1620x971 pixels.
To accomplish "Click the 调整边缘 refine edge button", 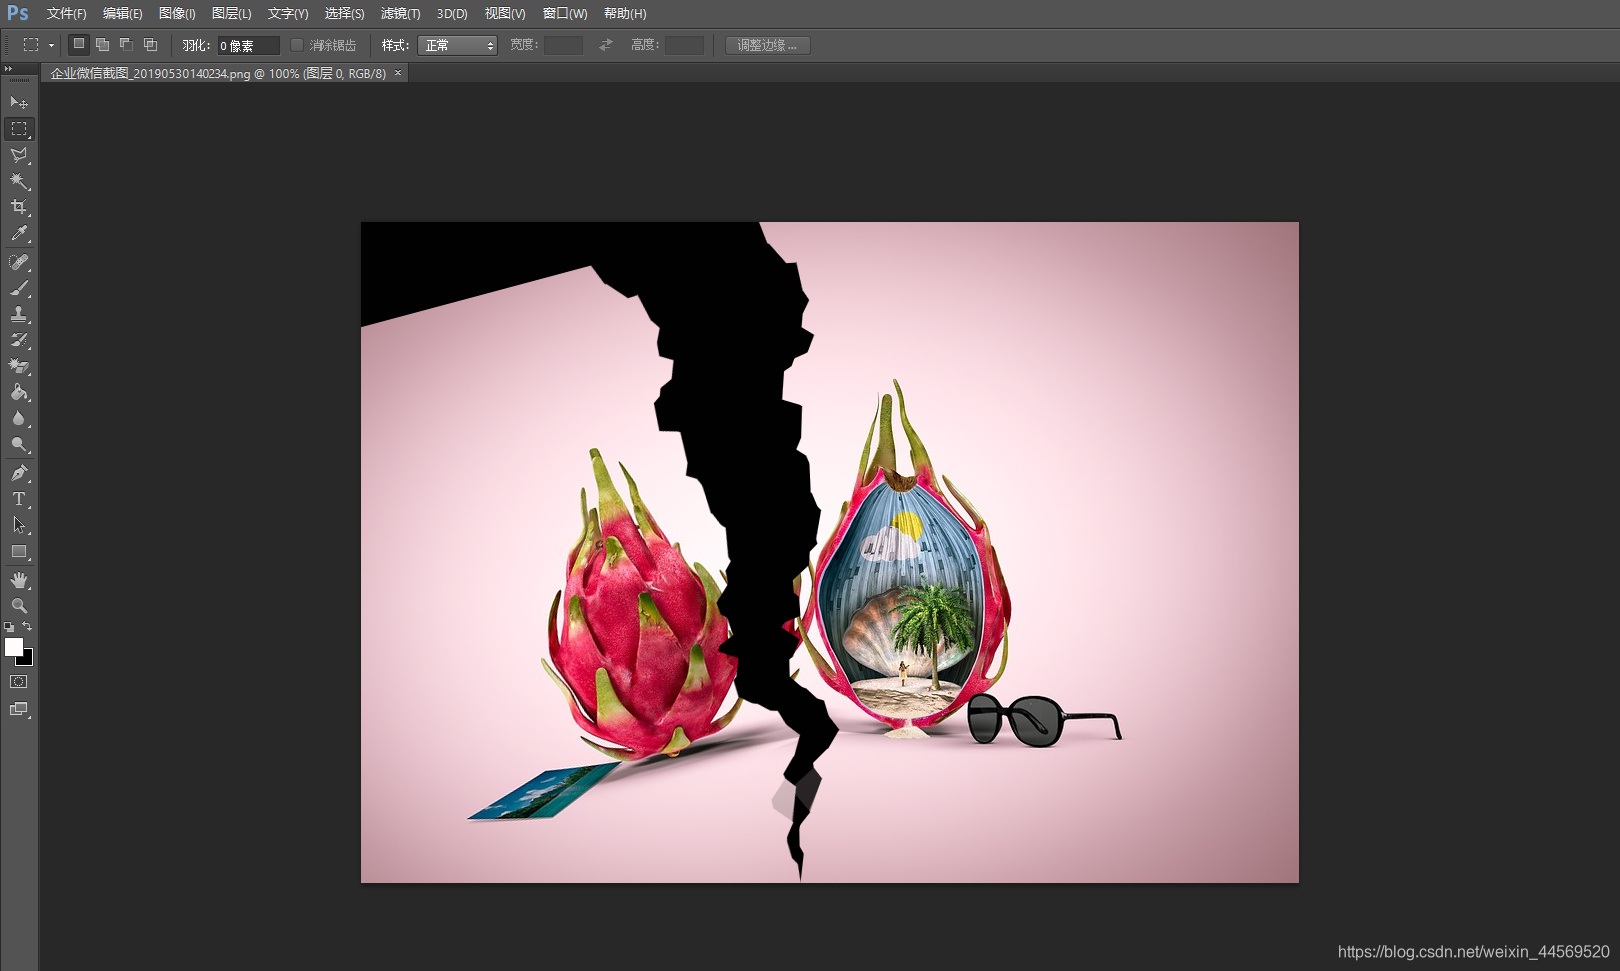I will 767,45.
